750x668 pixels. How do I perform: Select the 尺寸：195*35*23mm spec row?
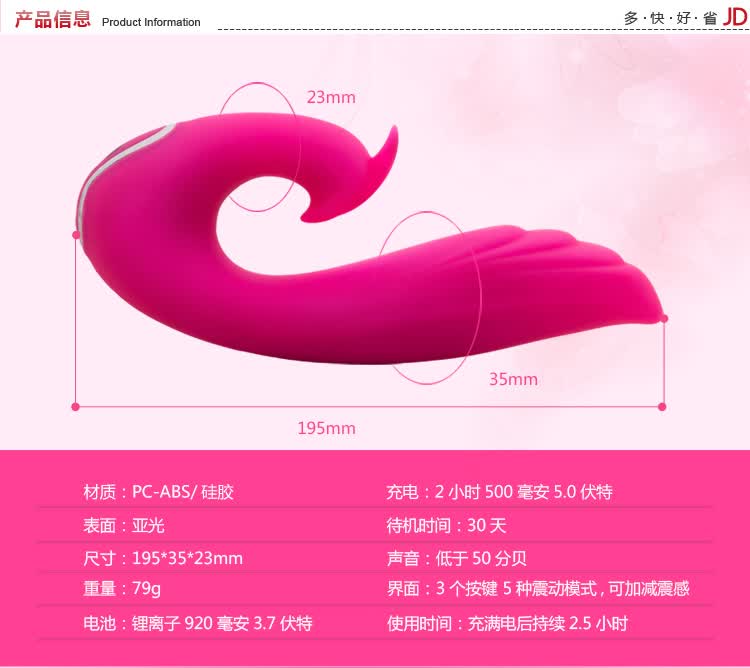coord(163,558)
